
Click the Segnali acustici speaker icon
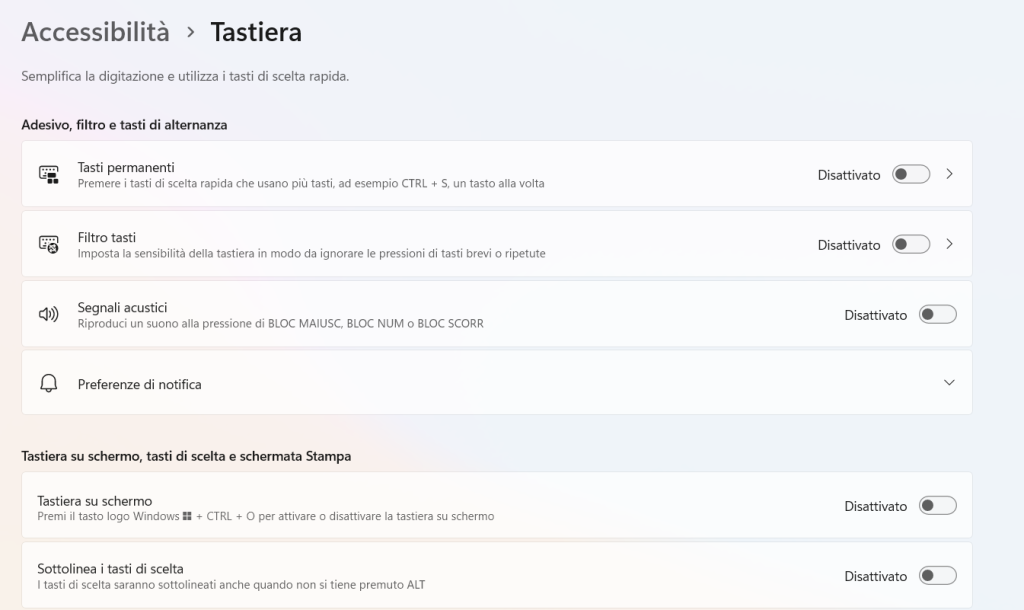click(x=49, y=315)
